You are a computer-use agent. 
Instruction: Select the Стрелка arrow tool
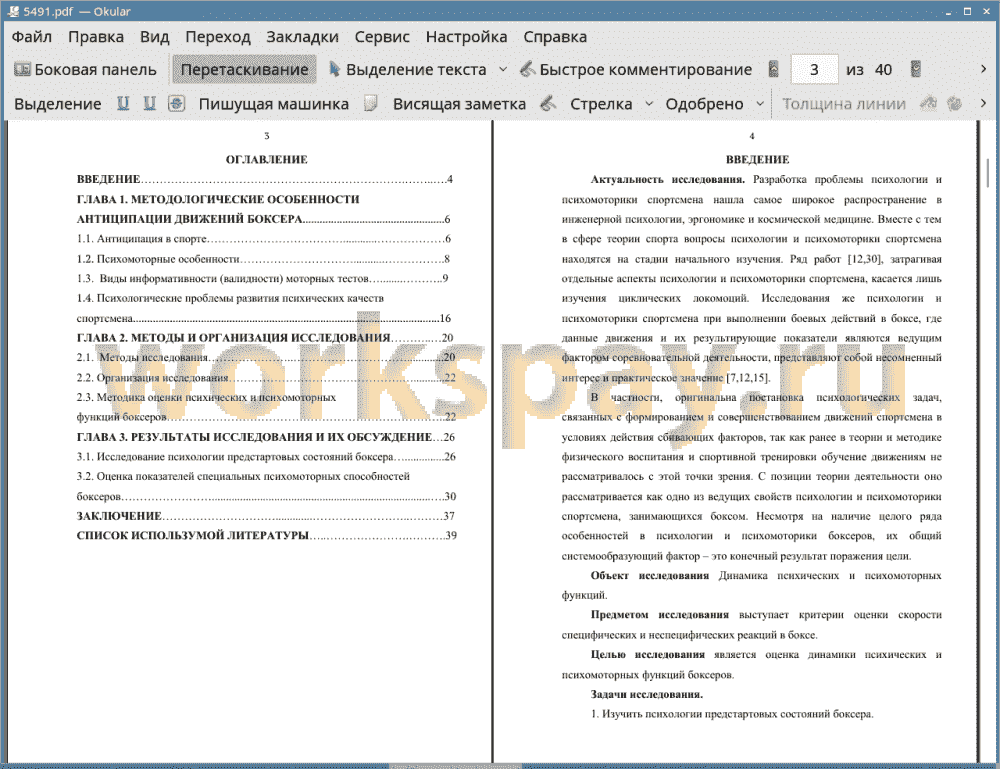[x=601, y=104]
